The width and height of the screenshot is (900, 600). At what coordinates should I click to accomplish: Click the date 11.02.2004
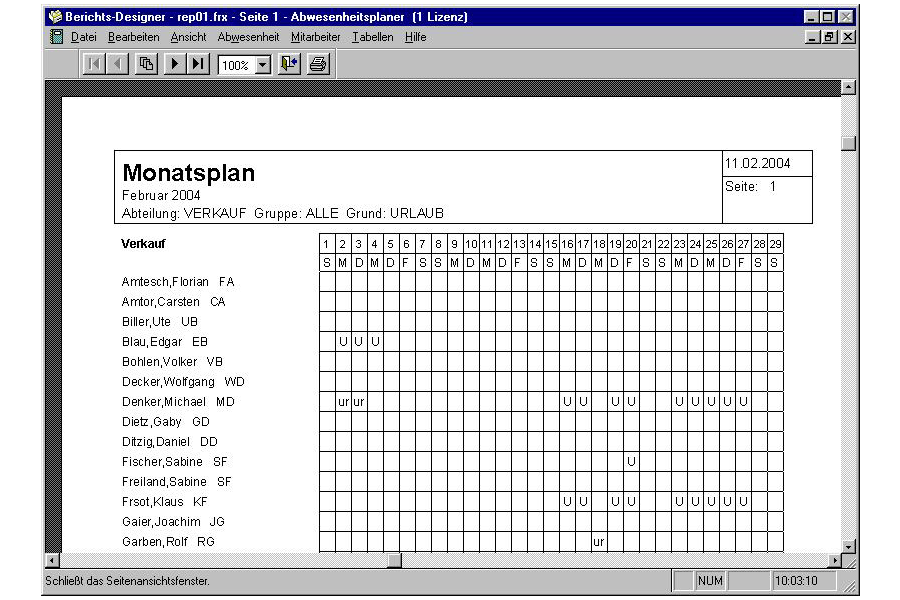(x=758, y=164)
